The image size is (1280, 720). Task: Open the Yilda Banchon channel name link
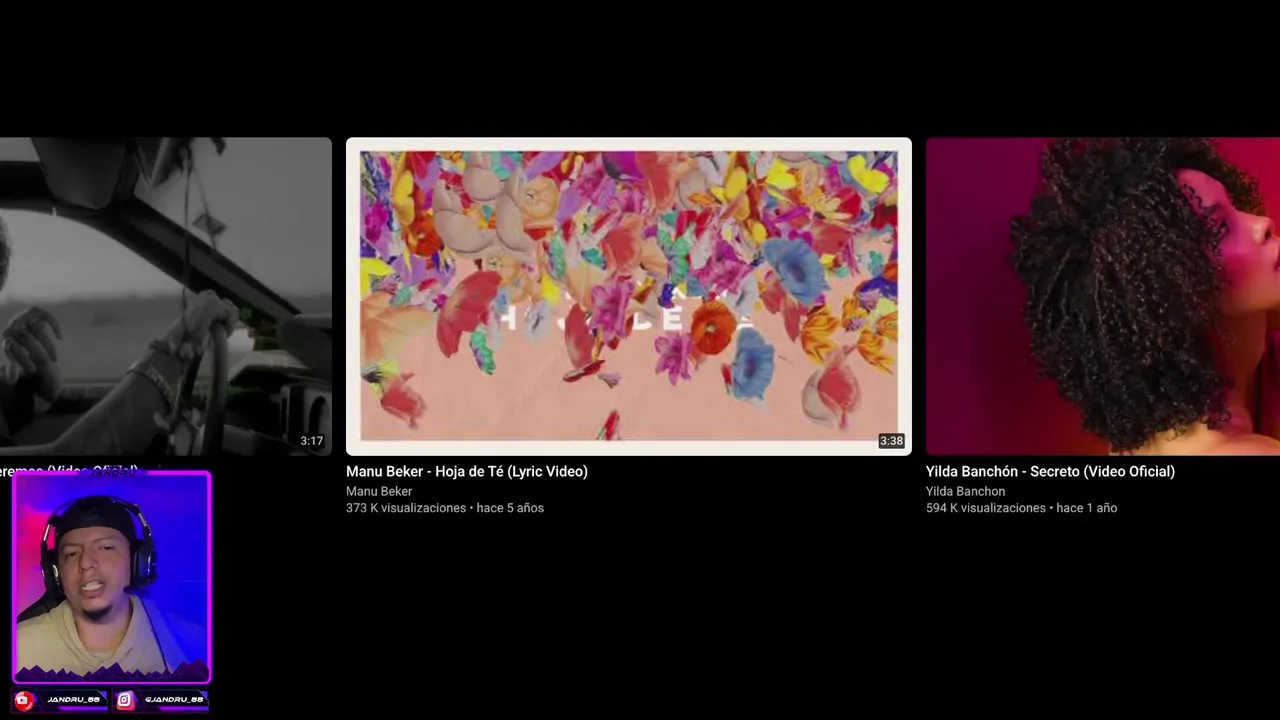point(965,491)
